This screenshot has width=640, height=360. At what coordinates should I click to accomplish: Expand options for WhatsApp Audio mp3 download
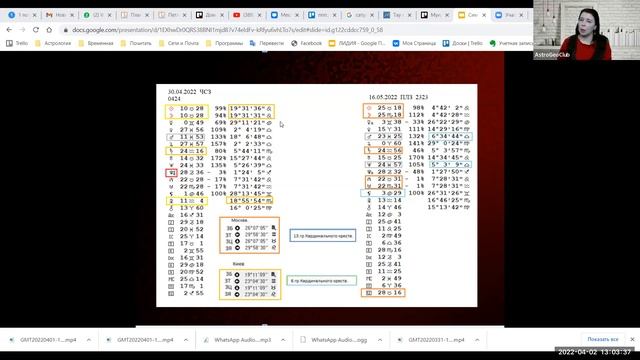(x=283, y=340)
